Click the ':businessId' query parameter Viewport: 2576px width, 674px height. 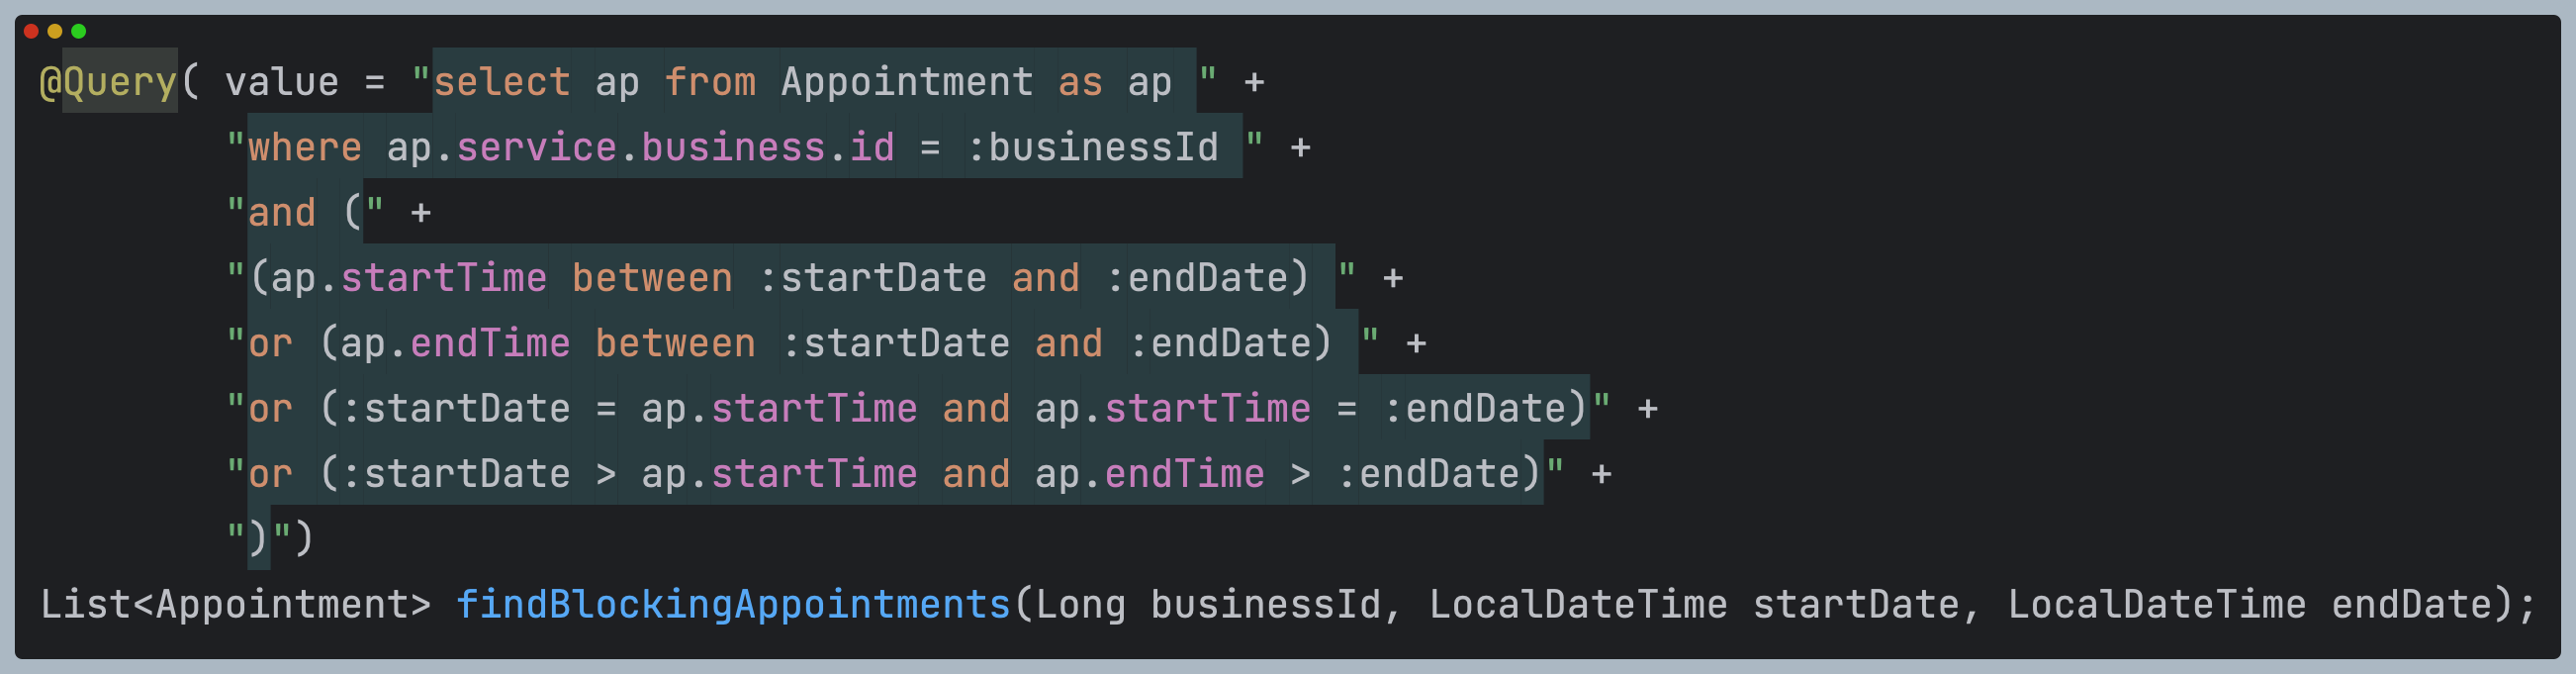pos(1092,148)
